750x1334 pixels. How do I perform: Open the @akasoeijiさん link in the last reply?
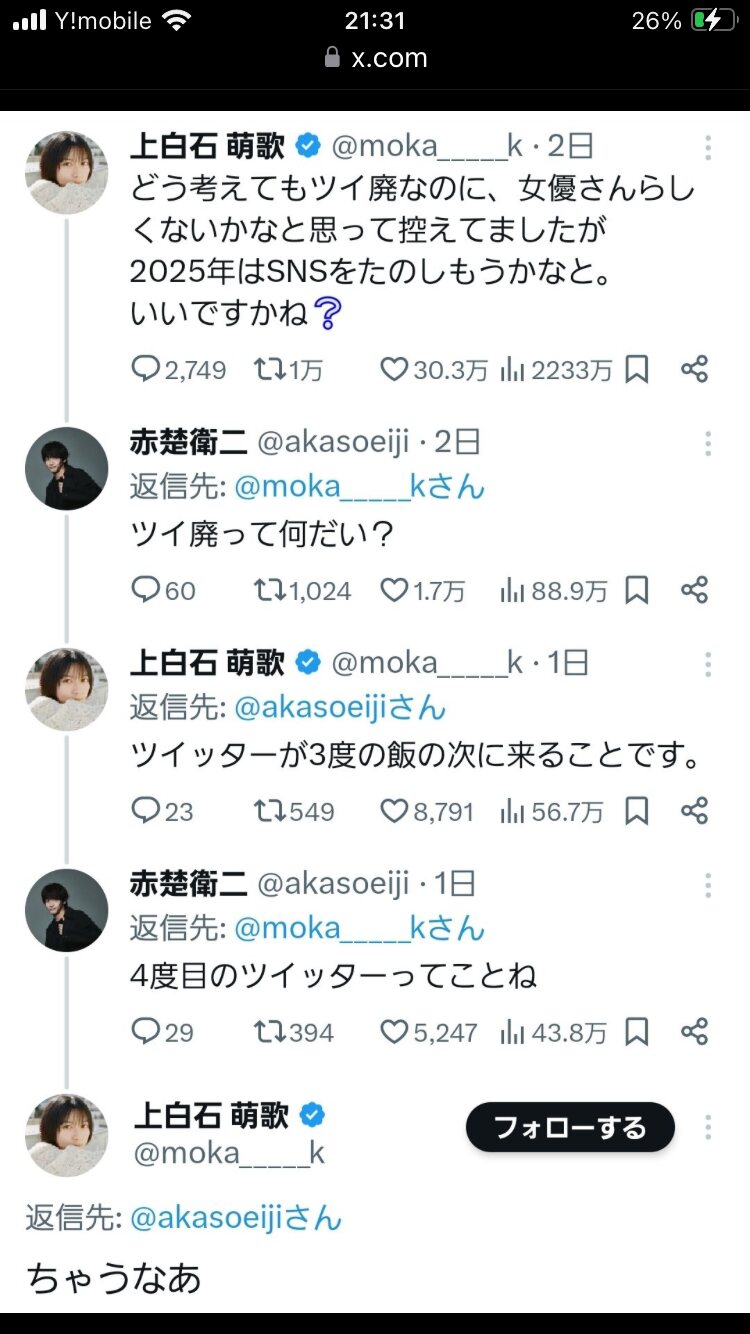236,1218
